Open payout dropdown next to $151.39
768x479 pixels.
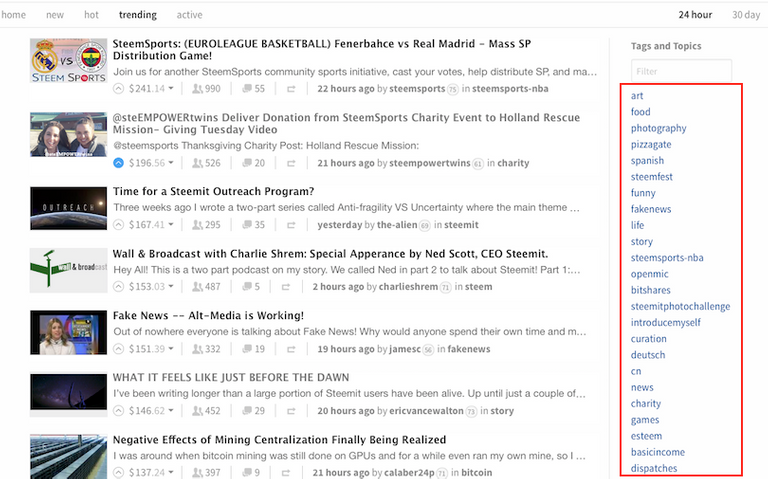point(171,349)
